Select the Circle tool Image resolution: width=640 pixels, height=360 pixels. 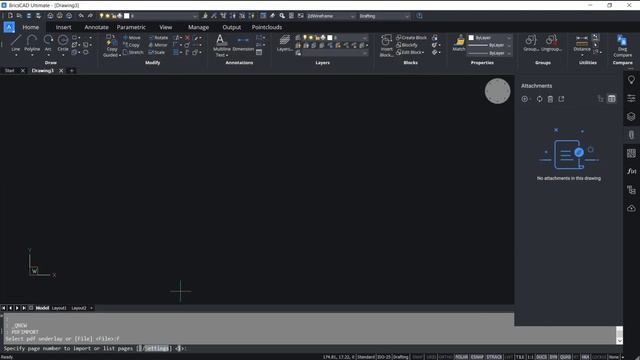pos(63,42)
